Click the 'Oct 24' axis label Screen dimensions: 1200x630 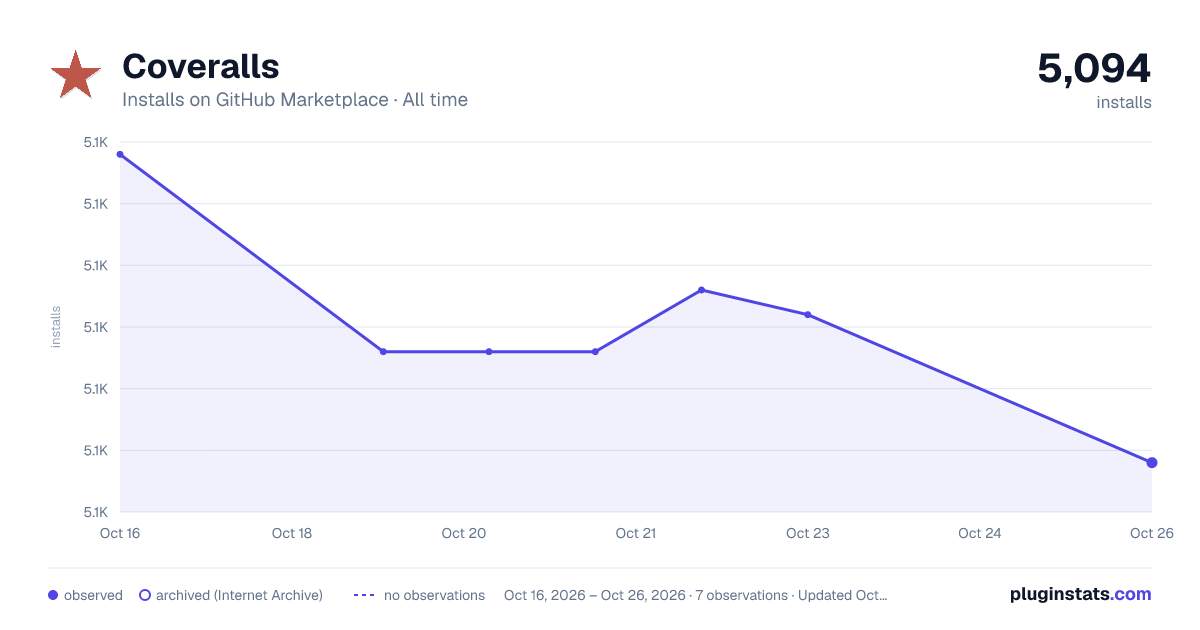pyautogui.click(x=980, y=533)
